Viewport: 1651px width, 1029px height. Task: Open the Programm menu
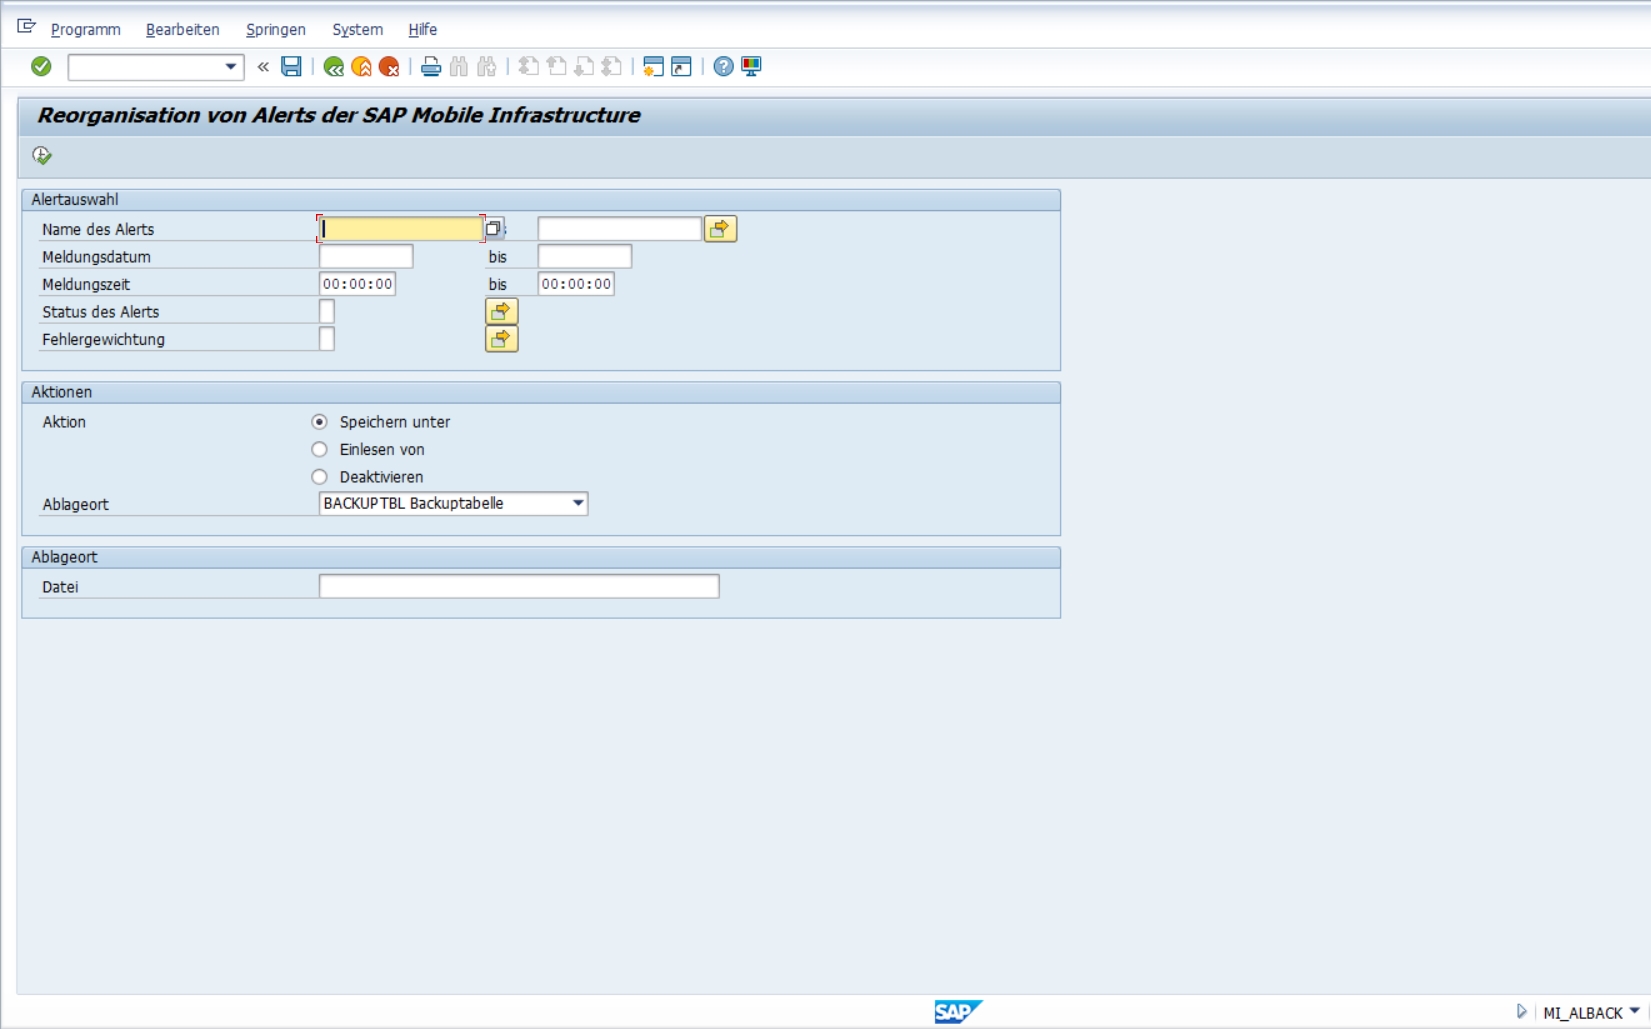(85, 29)
